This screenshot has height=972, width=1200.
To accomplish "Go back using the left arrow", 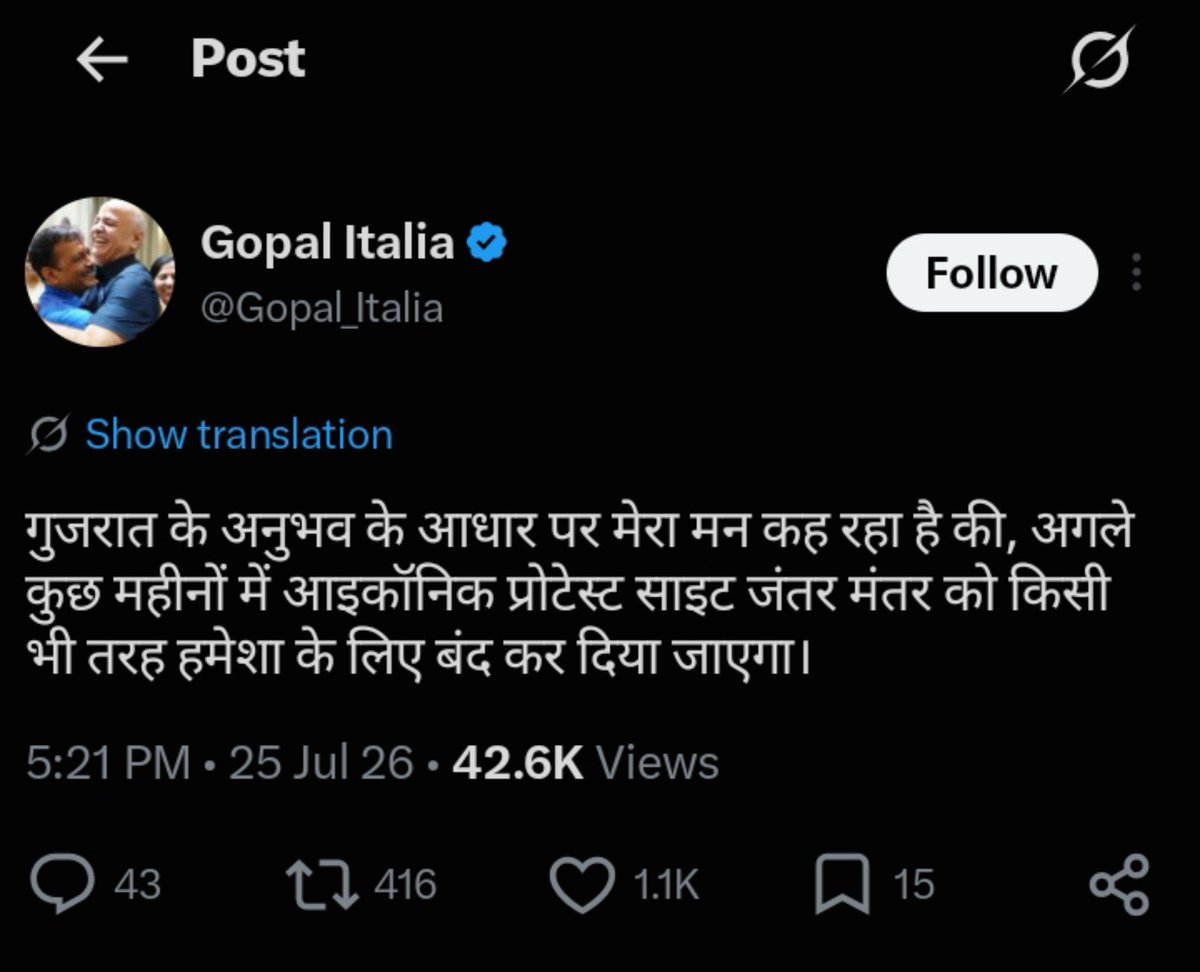I will [102, 61].
